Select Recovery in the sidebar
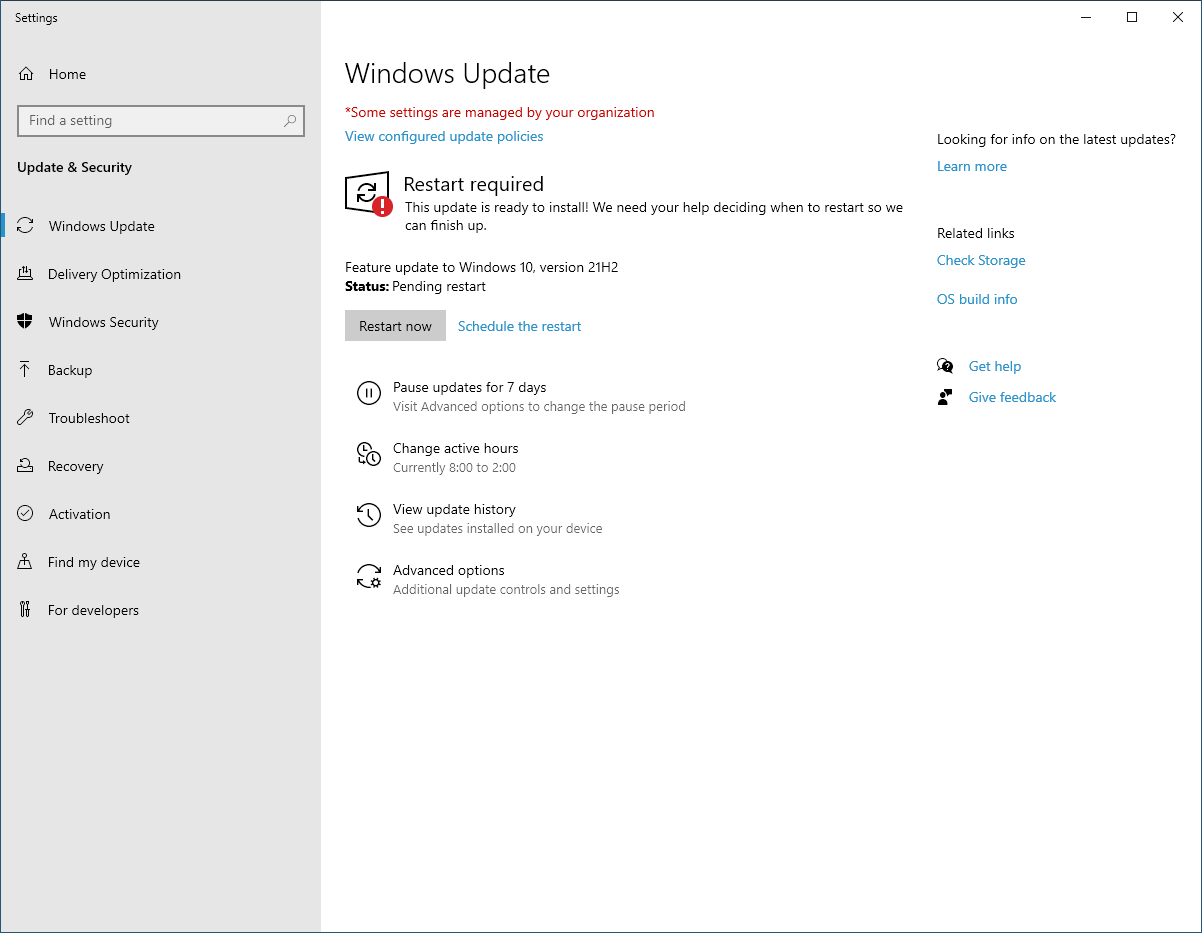Image resolution: width=1202 pixels, height=933 pixels. [x=160, y=466]
